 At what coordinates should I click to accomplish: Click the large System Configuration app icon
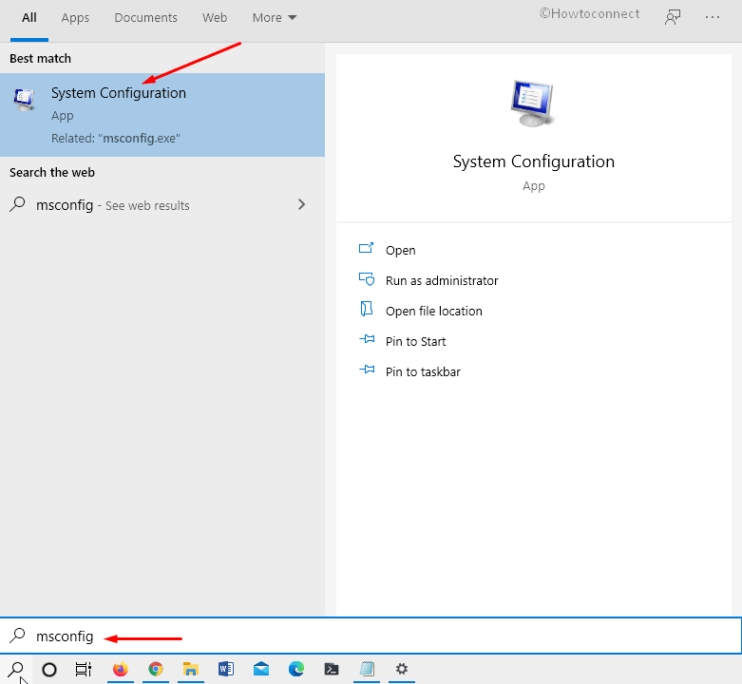(x=533, y=104)
